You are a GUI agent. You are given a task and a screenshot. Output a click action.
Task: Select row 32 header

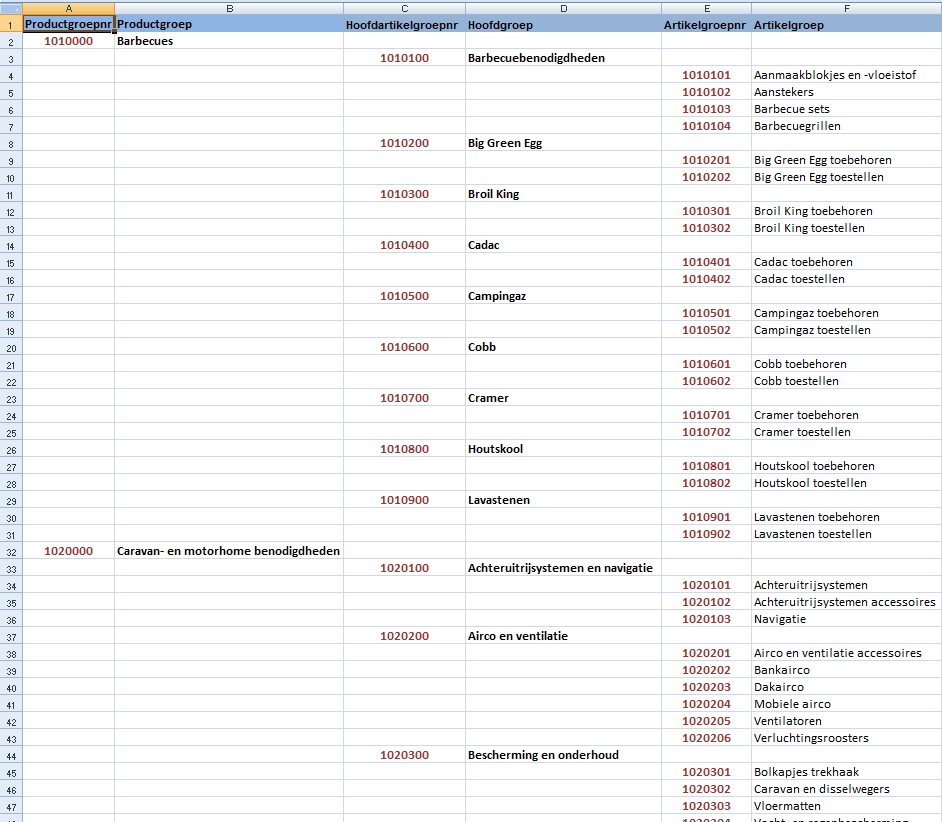(11, 551)
